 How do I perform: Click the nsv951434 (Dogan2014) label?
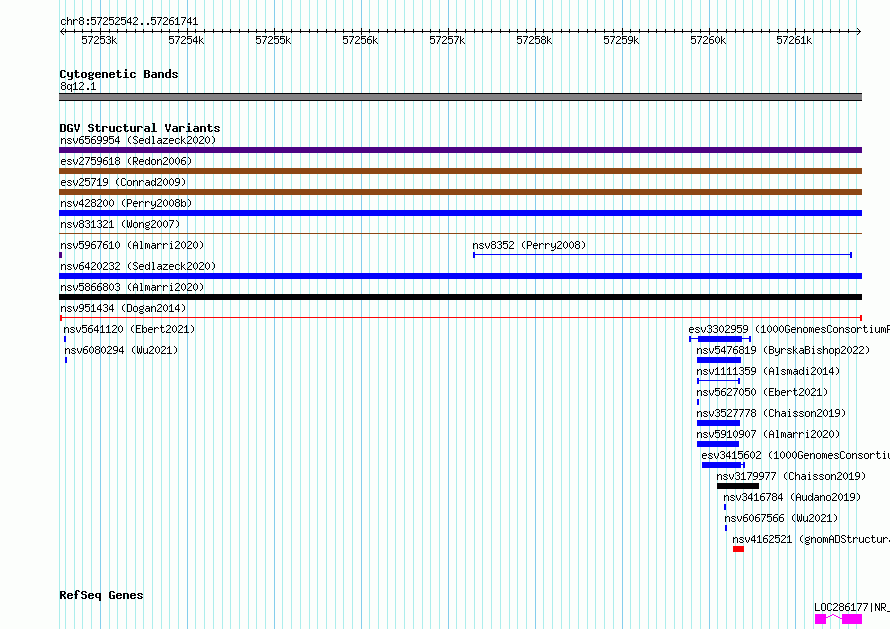(123, 308)
